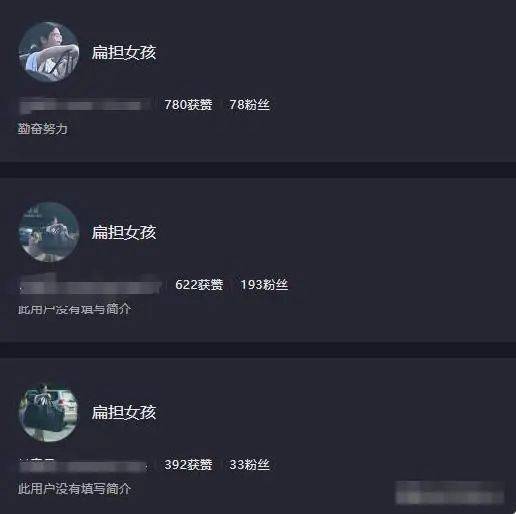
Task: Select the 780获赞 likes count
Action: point(188,105)
